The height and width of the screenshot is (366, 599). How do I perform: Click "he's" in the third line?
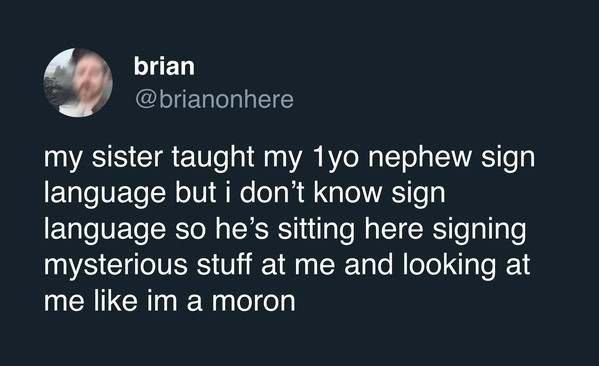coord(242,229)
